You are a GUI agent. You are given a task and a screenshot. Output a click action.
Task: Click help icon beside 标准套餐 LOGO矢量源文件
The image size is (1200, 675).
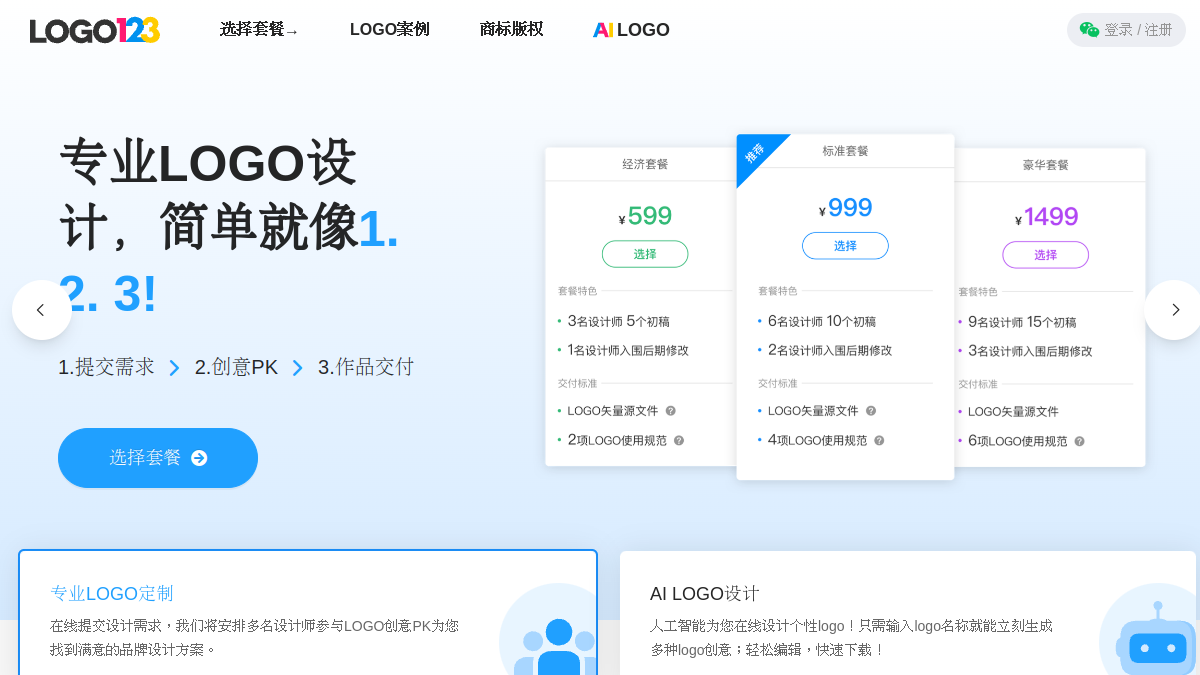[x=871, y=411]
